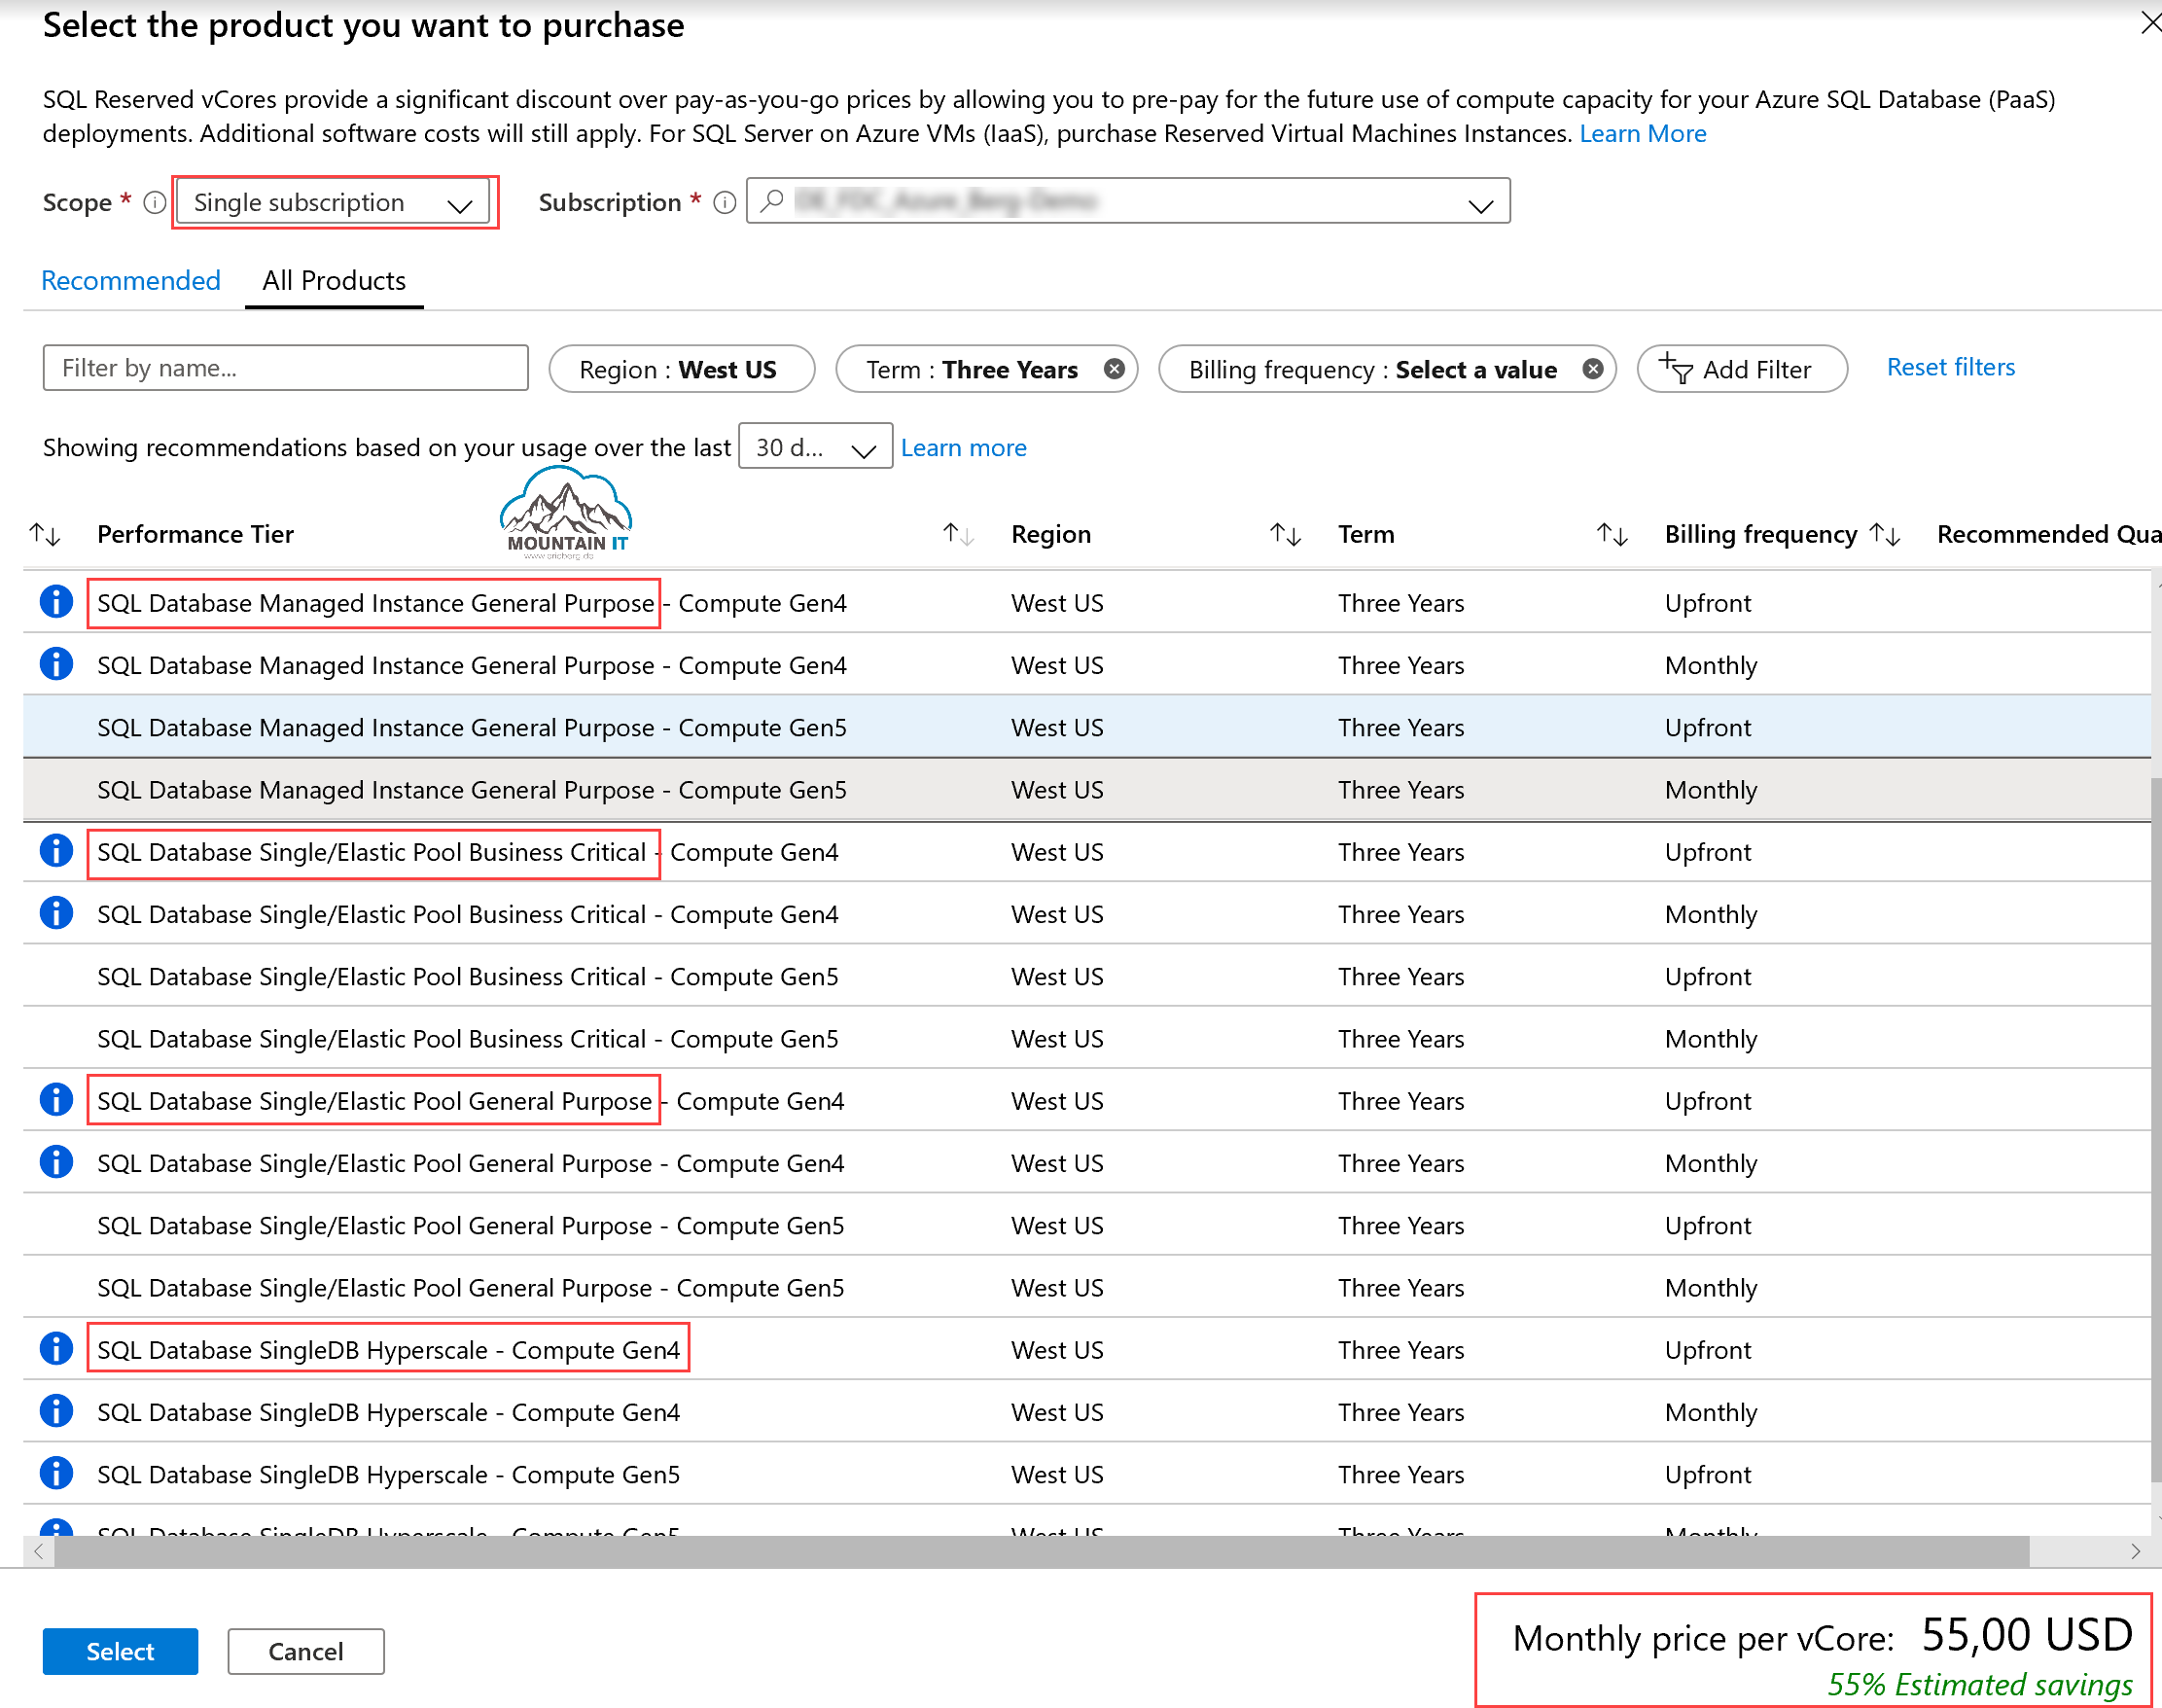The image size is (2162, 1708).
Task: Clear the Billing frequency filter chip
Action: coord(1593,368)
